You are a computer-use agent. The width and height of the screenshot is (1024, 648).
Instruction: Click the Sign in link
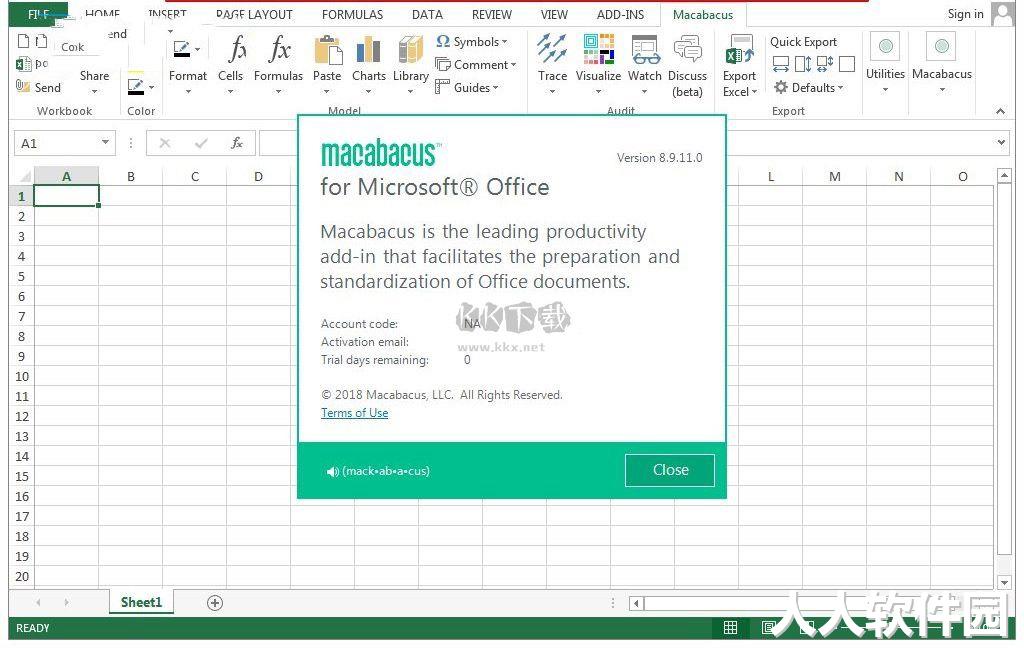(965, 14)
